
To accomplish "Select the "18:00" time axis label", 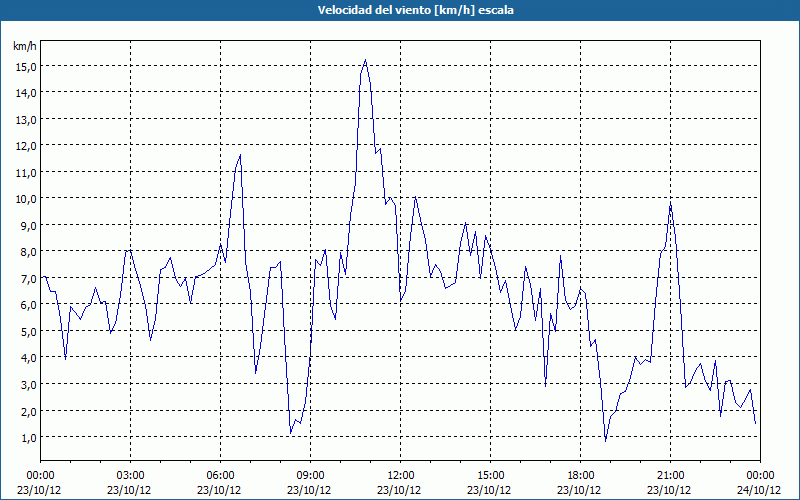I will (x=580, y=476).
